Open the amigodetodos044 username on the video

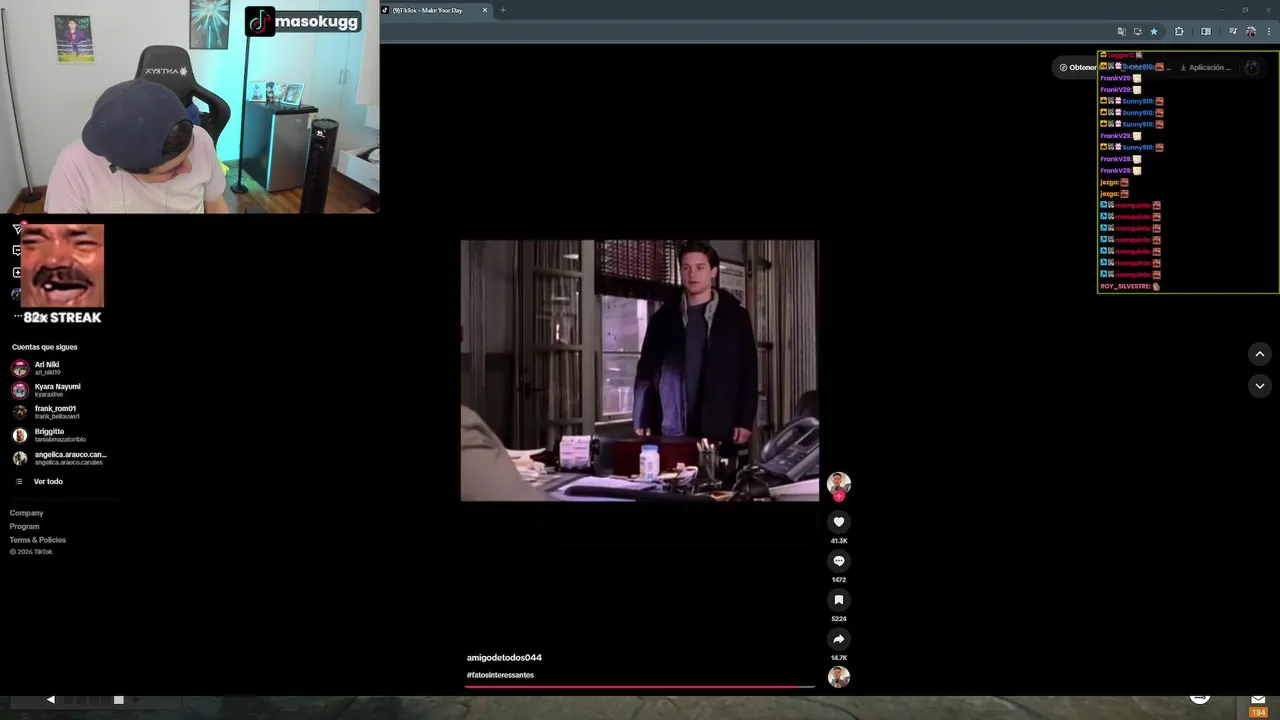click(x=504, y=657)
